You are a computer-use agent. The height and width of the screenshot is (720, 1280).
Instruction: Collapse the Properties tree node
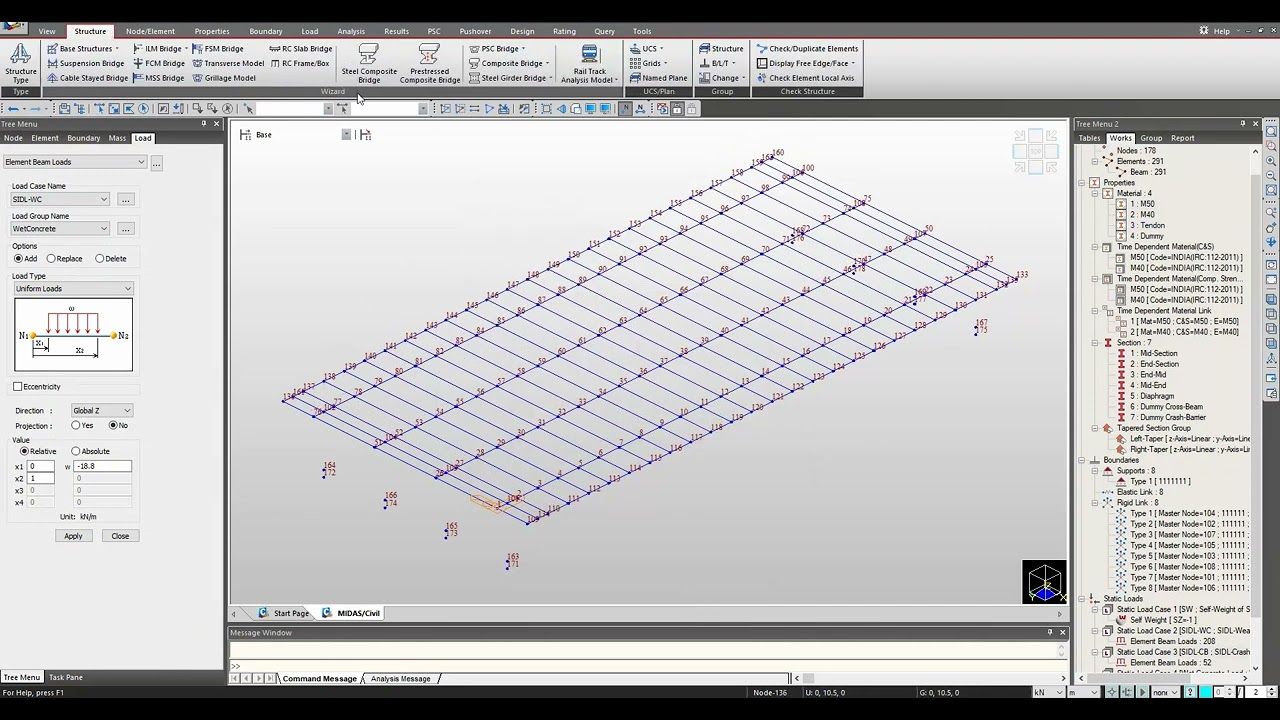point(1082,183)
